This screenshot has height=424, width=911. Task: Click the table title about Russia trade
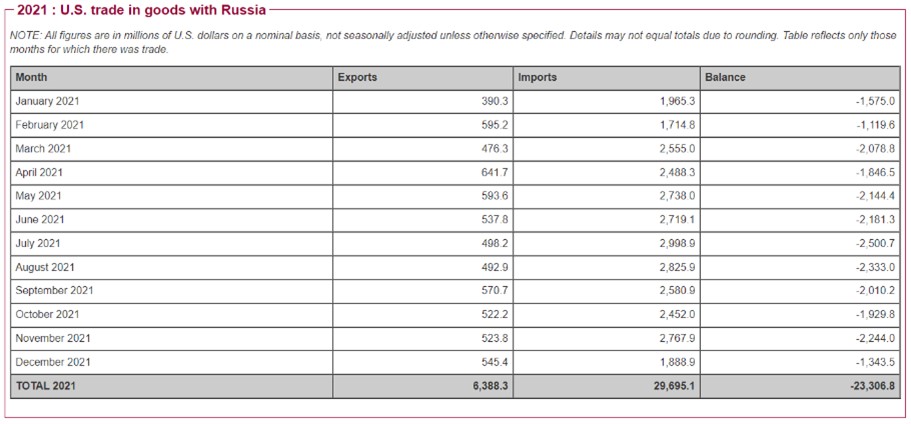142,11
